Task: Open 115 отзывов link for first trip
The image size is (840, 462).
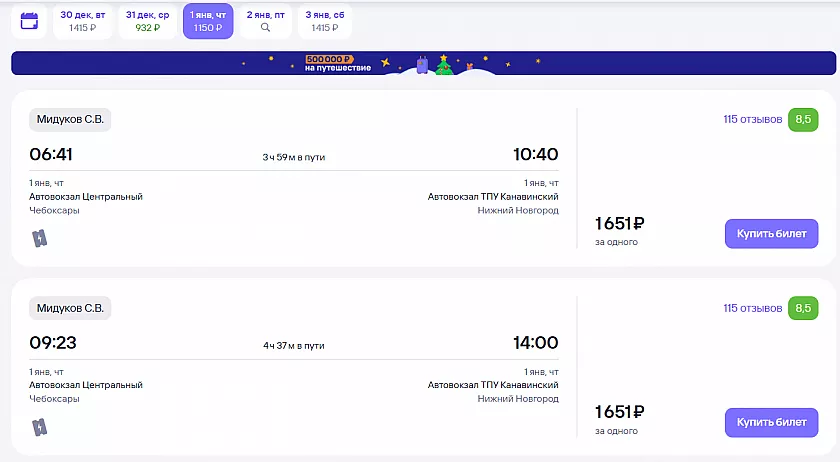Action: [x=753, y=120]
